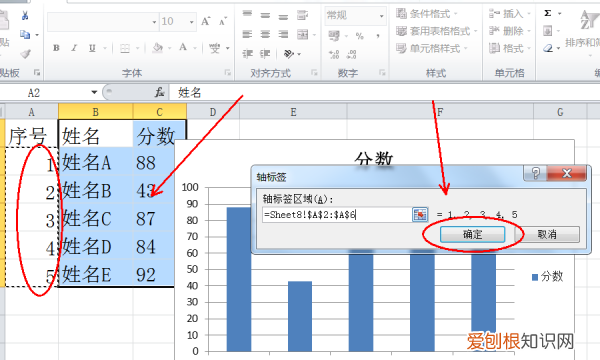This screenshot has width=600, height=360.
Task: Open the Number group dialog launcher
Action: coord(382,72)
